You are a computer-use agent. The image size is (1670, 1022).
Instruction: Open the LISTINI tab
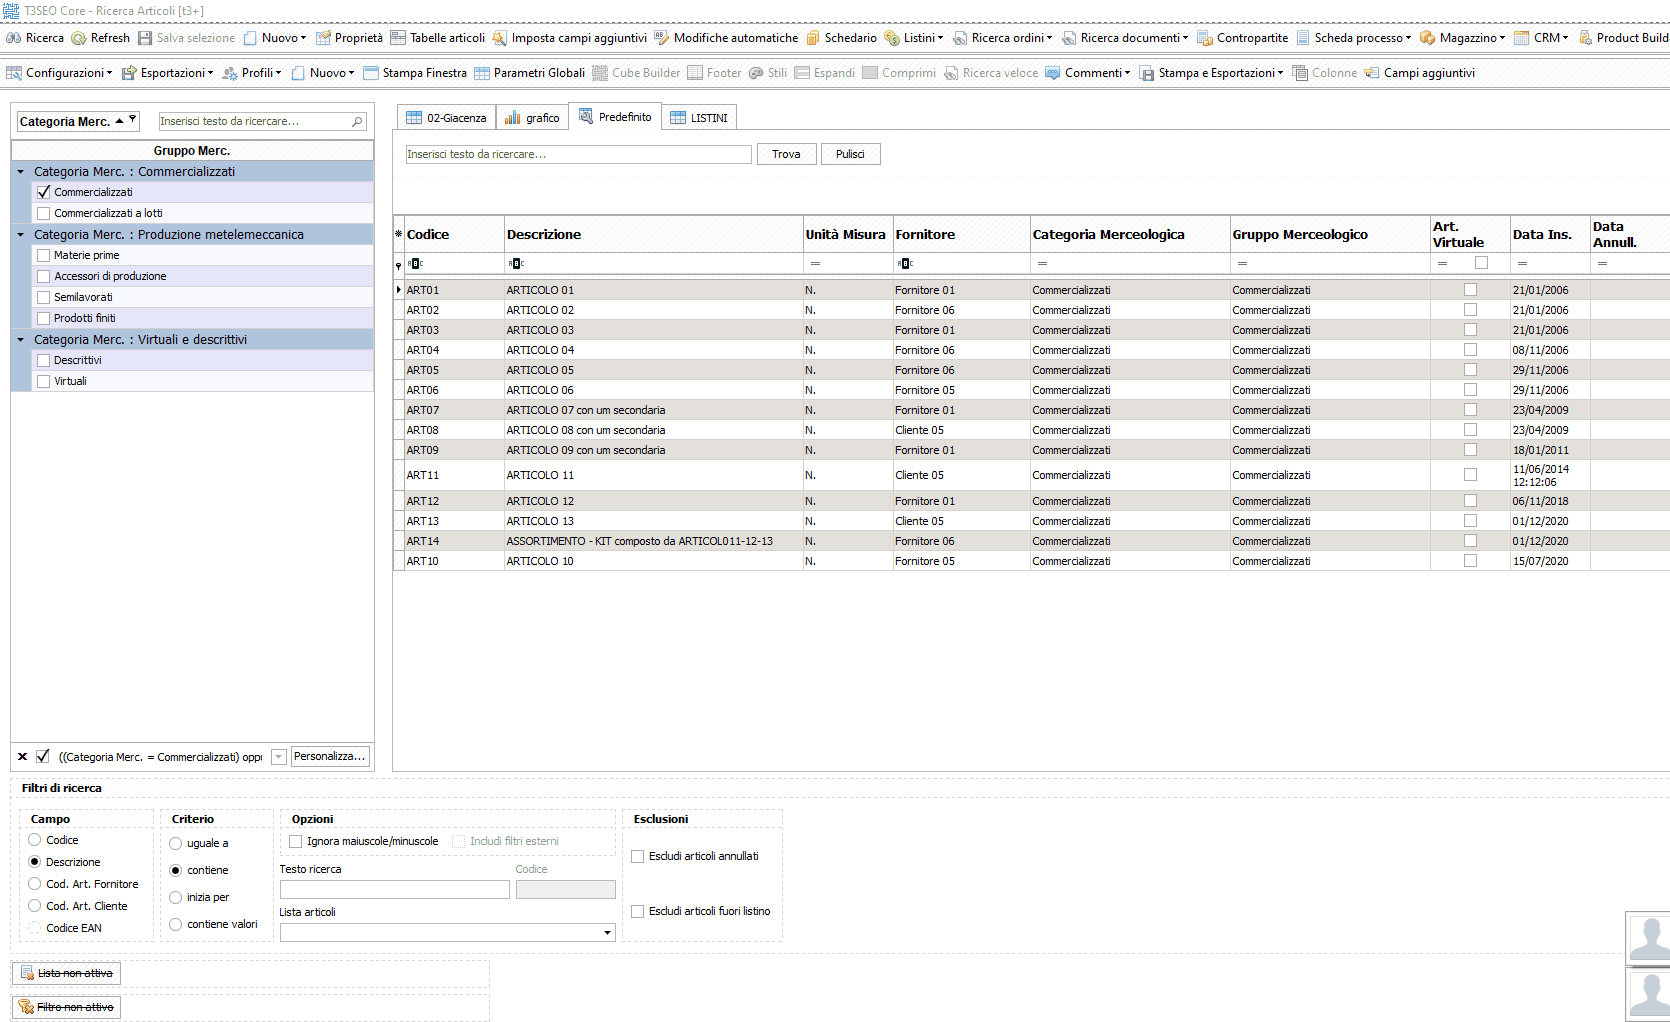pyautogui.click(x=699, y=118)
